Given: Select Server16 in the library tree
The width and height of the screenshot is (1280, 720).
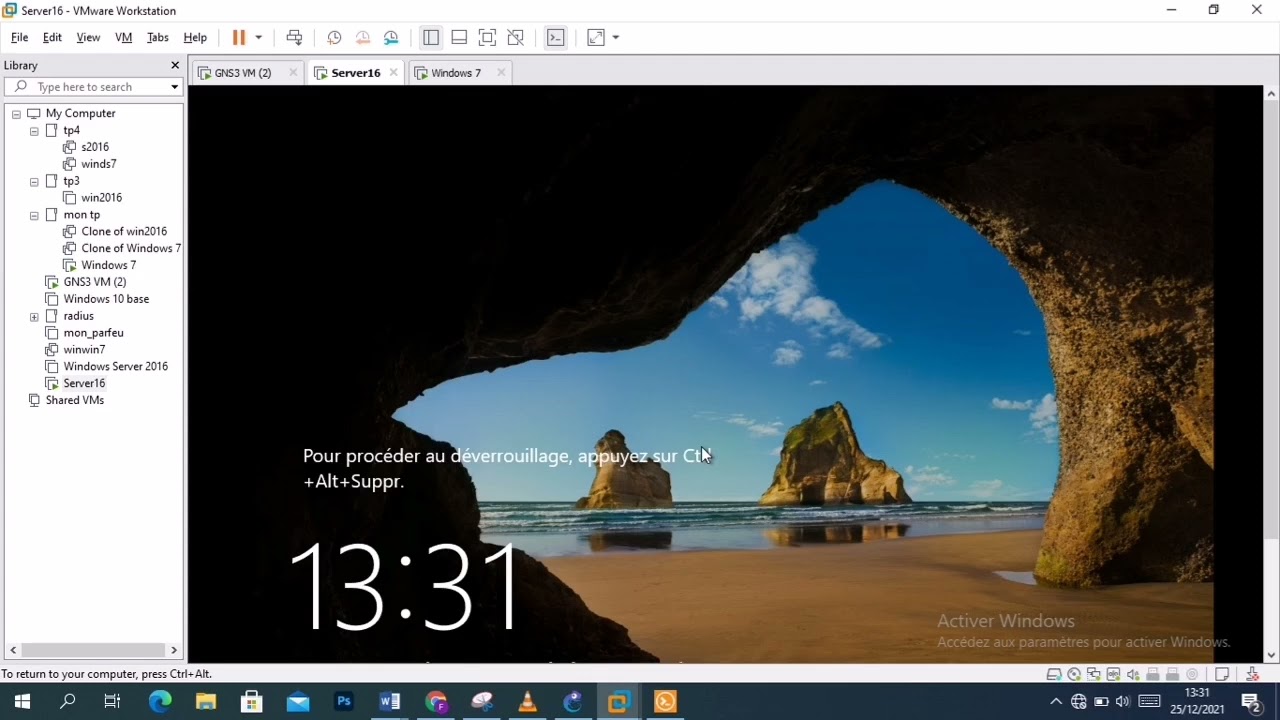Looking at the screenshot, I should coord(84,383).
